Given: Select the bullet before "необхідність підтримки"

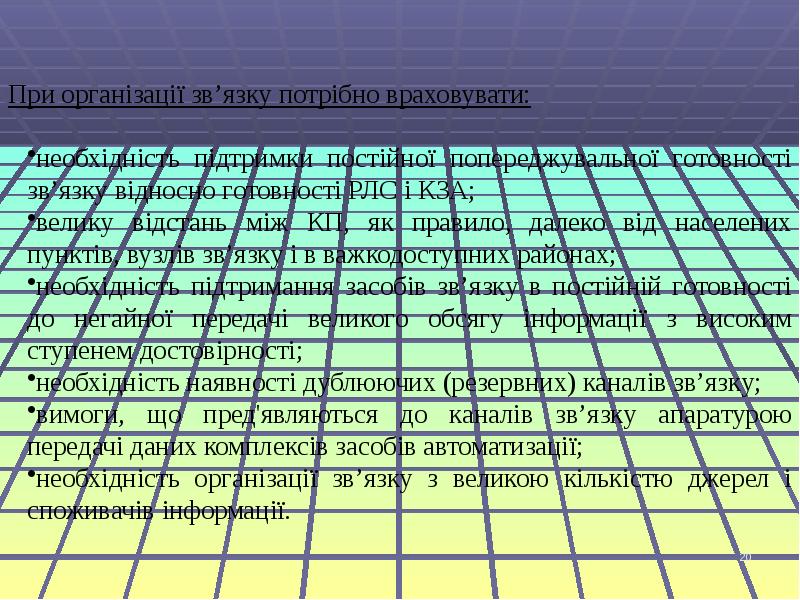Looking at the screenshot, I should [31, 154].
